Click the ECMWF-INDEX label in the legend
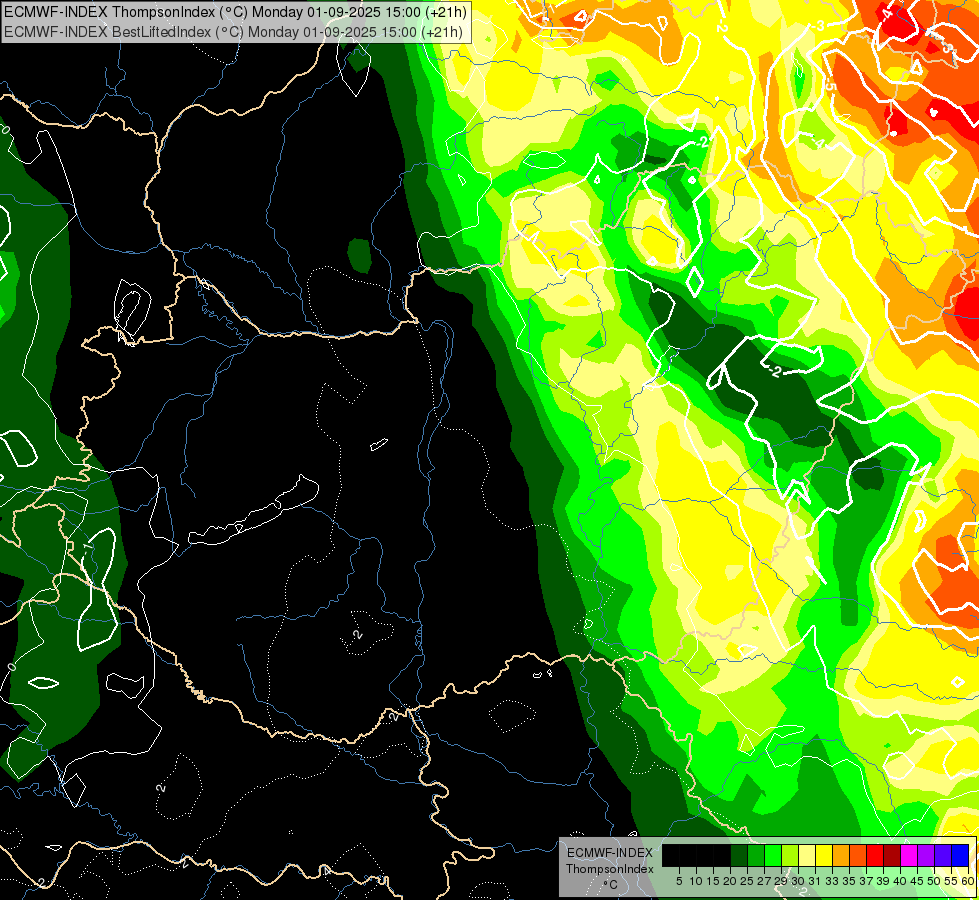 610,853
